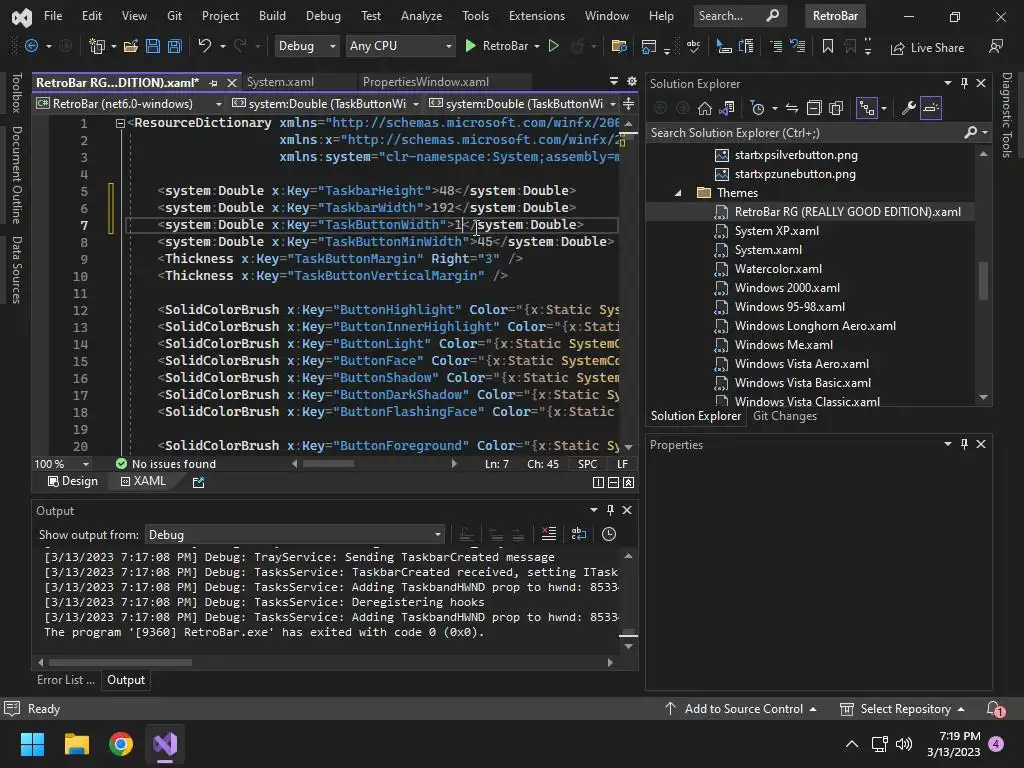Open the notifications bell in status bar
Viewport: 1024px width, 768px height.
click(995, 709)
